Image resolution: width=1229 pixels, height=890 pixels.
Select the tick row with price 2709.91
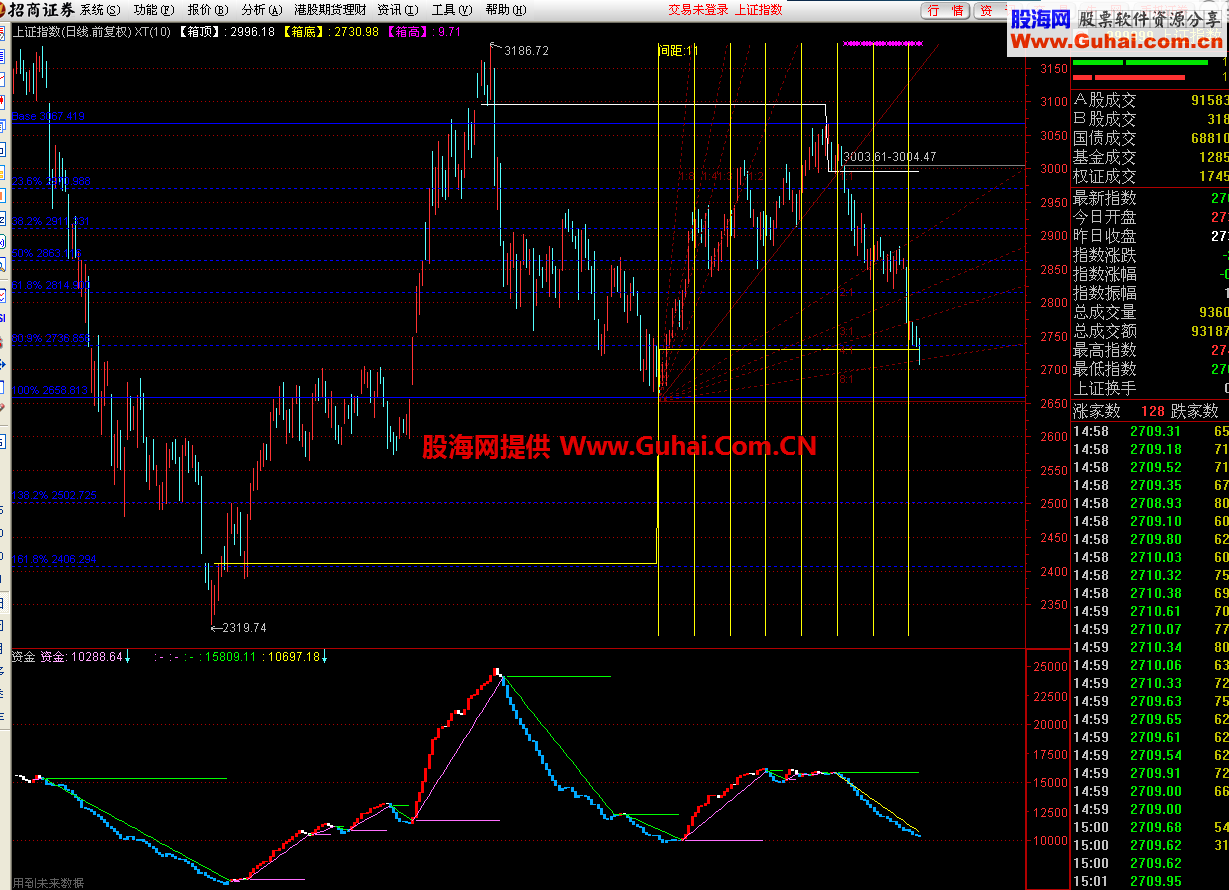[1150, 773]
